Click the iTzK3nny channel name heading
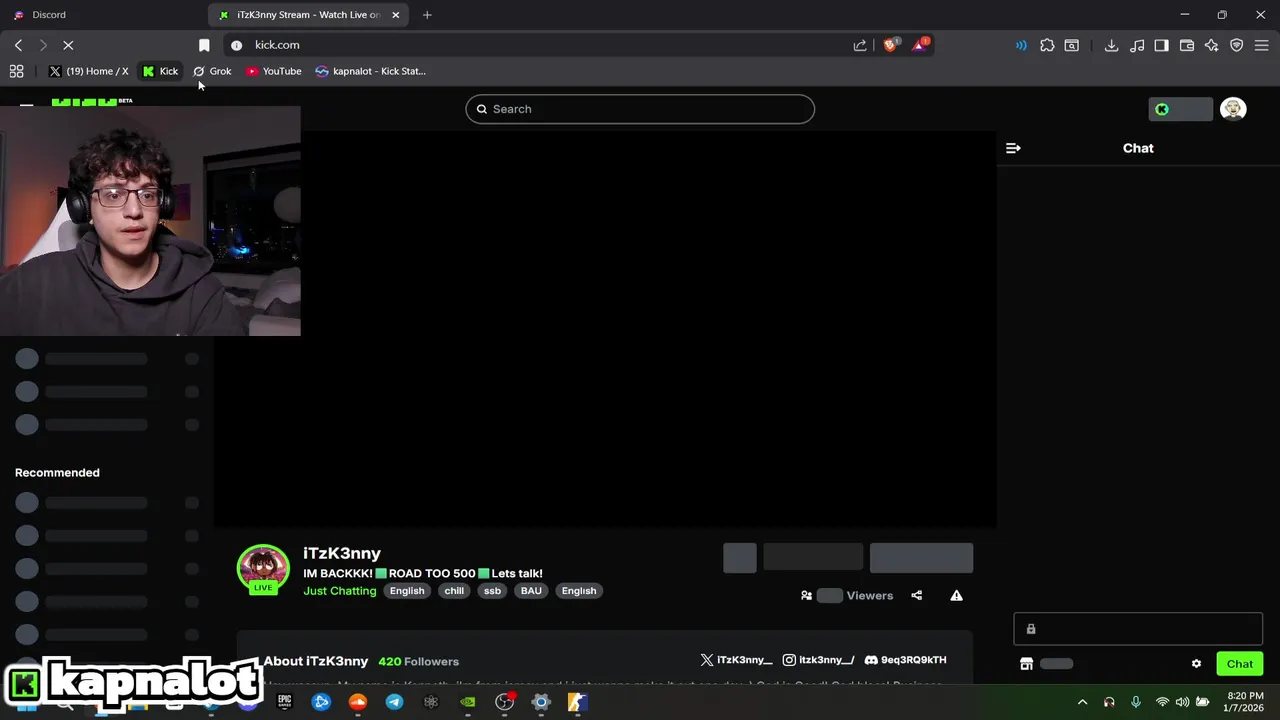This screenshot has height=720, width=1280. pyautogui.click(x=342, y=553)
